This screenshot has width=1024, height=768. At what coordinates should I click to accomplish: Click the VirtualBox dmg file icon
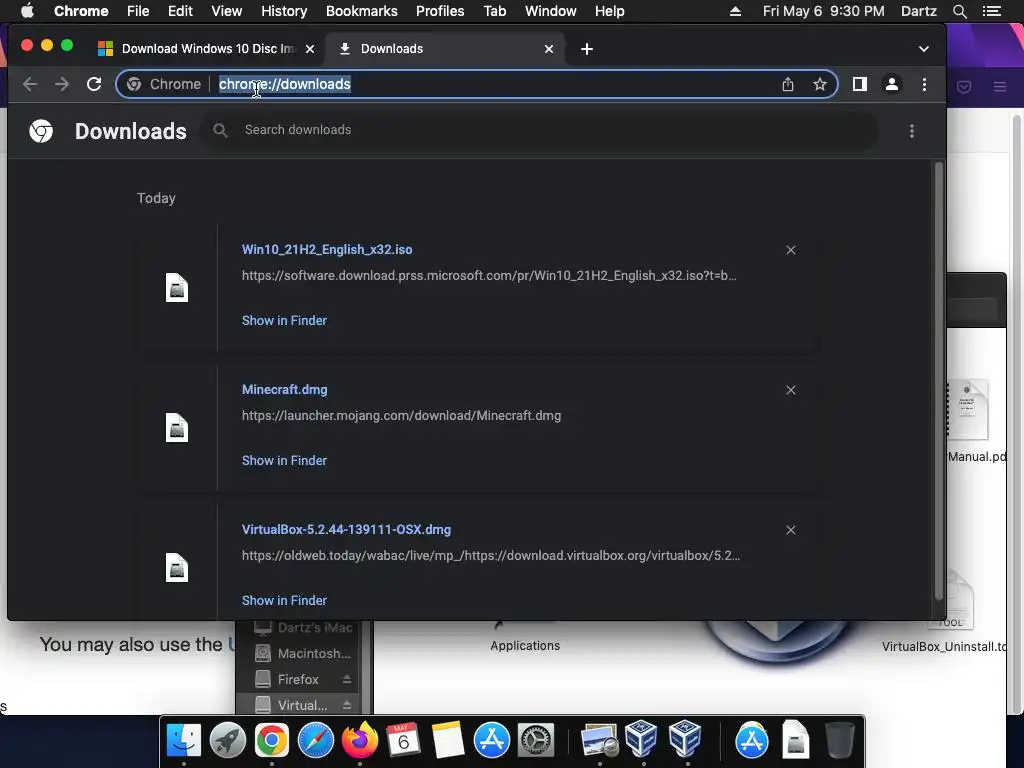pyautogui.click(x=177, y=568)
